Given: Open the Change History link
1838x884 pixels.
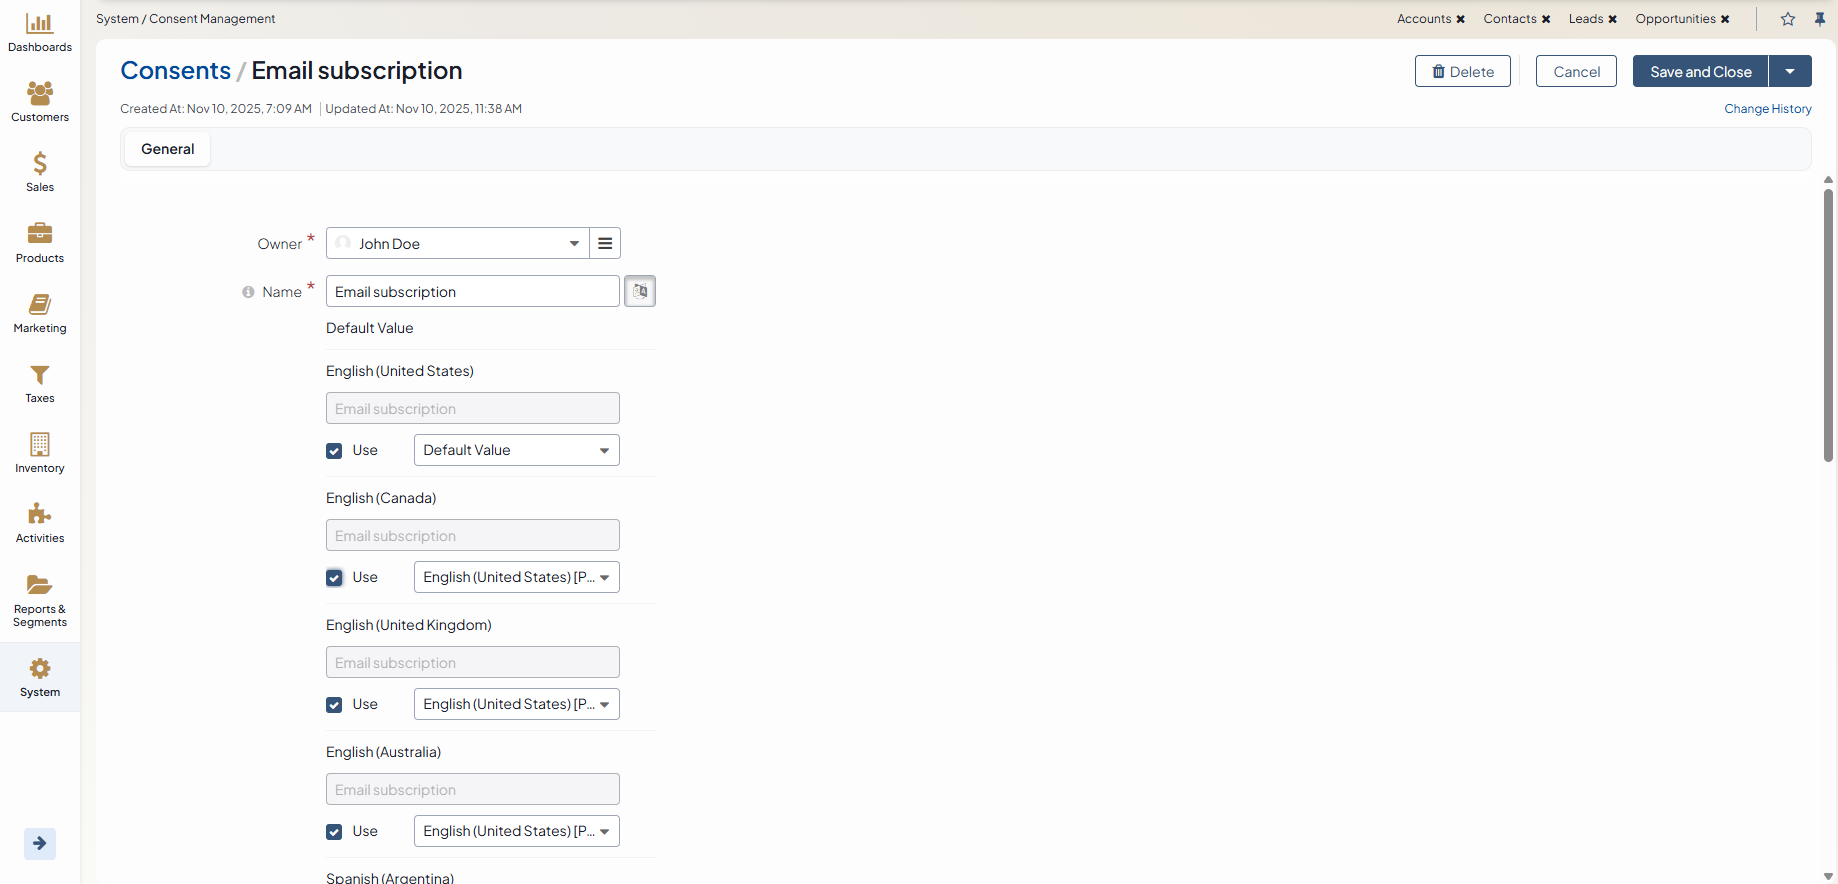Looking at the screenshot, I should [1767, 109].
